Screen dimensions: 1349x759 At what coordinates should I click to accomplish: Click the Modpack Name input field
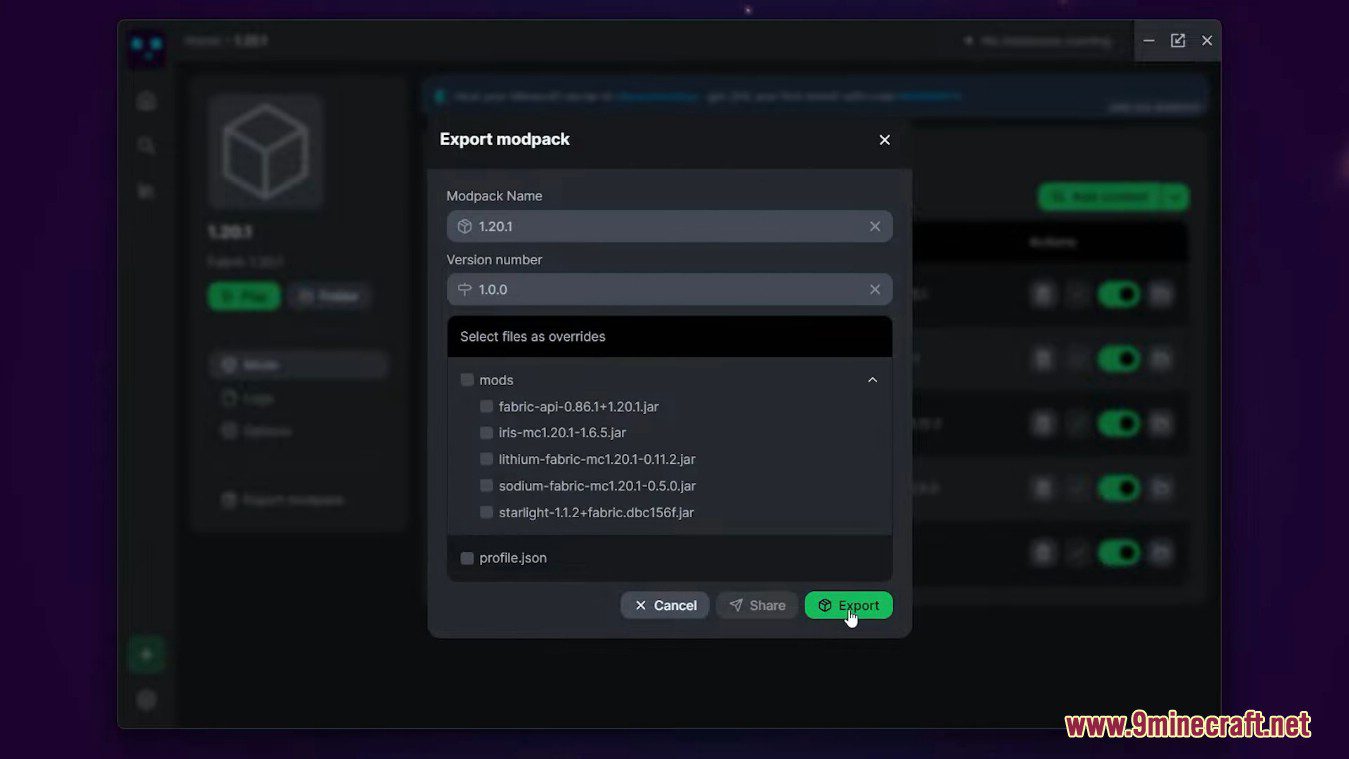(669, 227)
